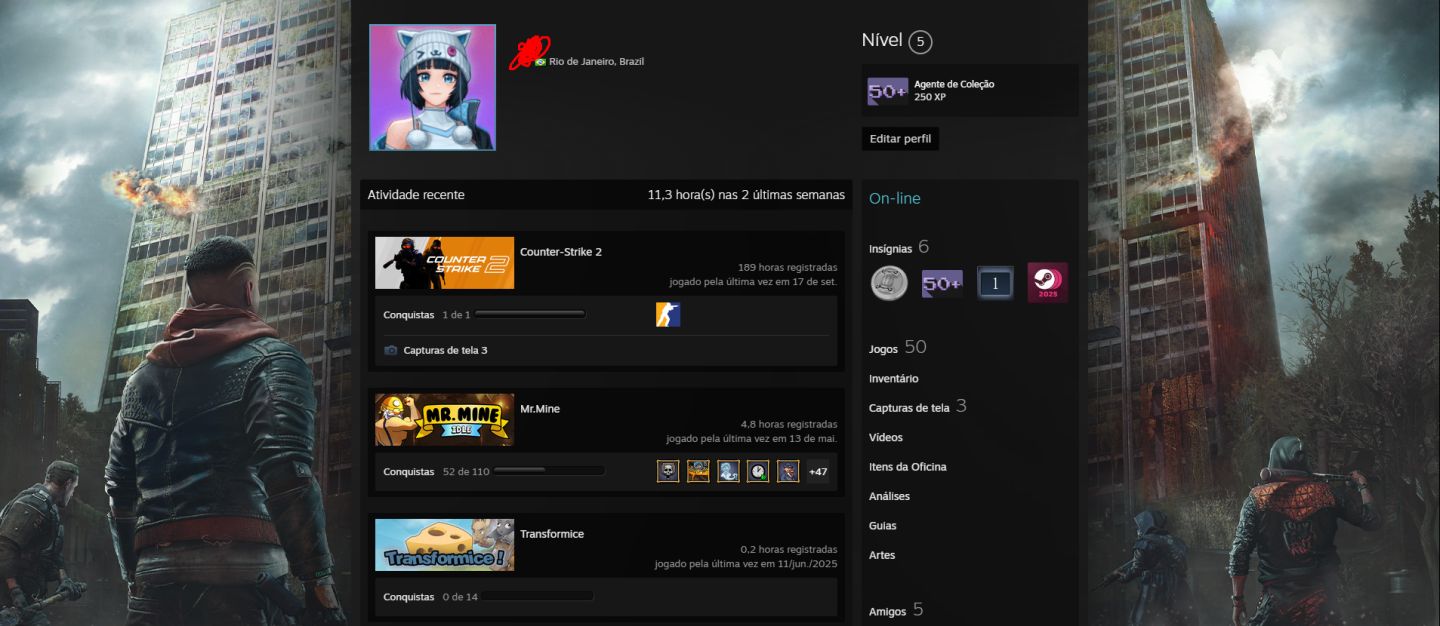Viewport: 1440px width, 626px height.
Task: Open Jogos 50 list
Action: pos(898,347)
